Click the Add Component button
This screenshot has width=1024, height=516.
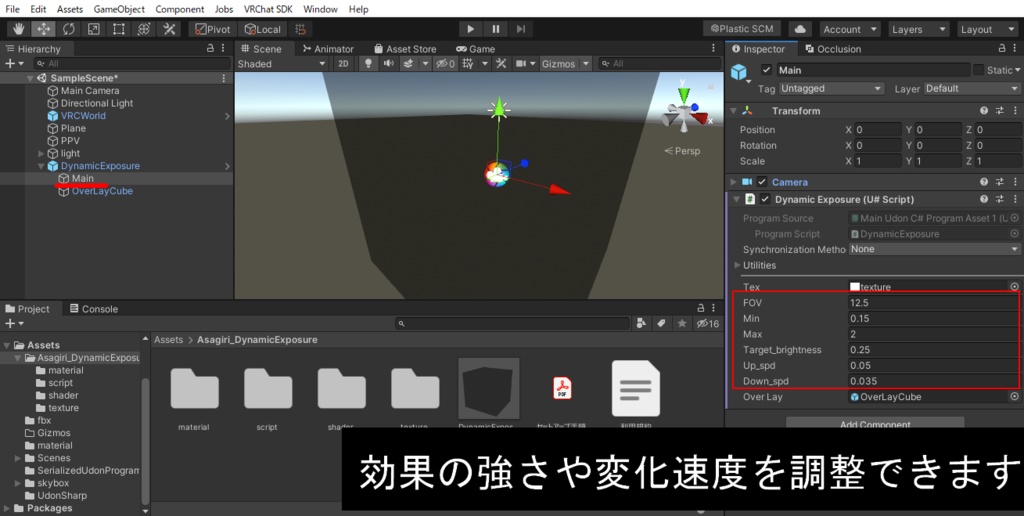(875, 424)
